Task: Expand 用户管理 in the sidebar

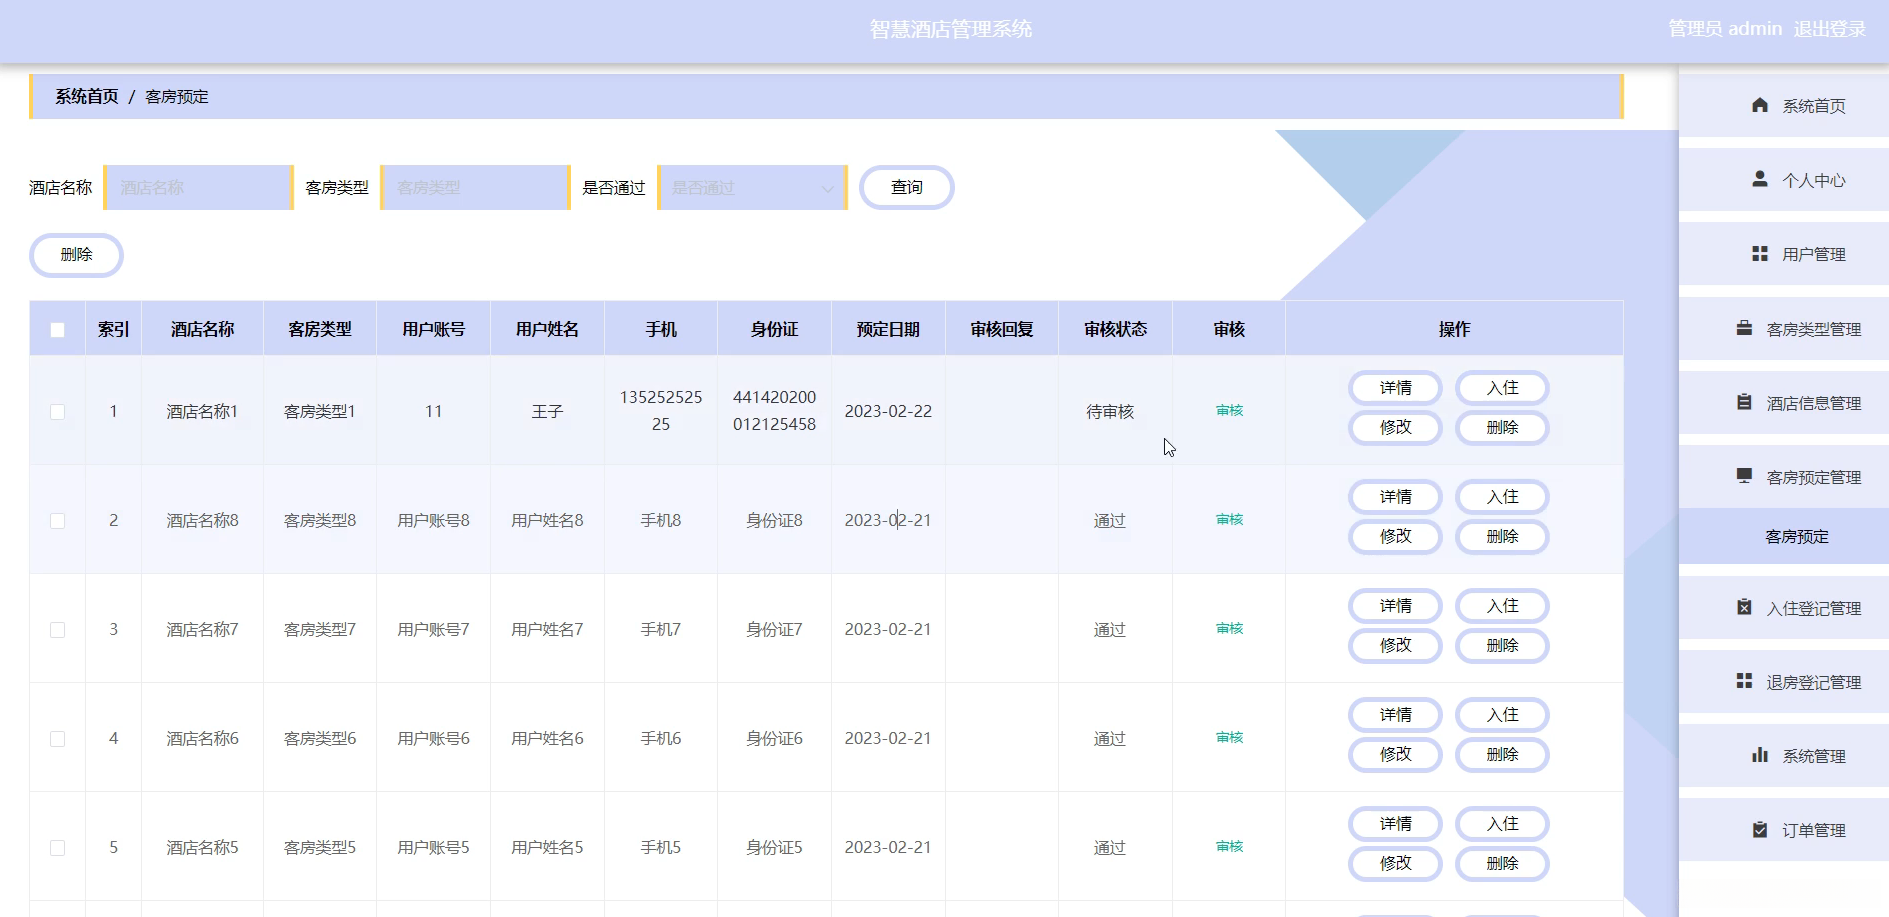Action: pyautogui.click(x=1784, y=254)
